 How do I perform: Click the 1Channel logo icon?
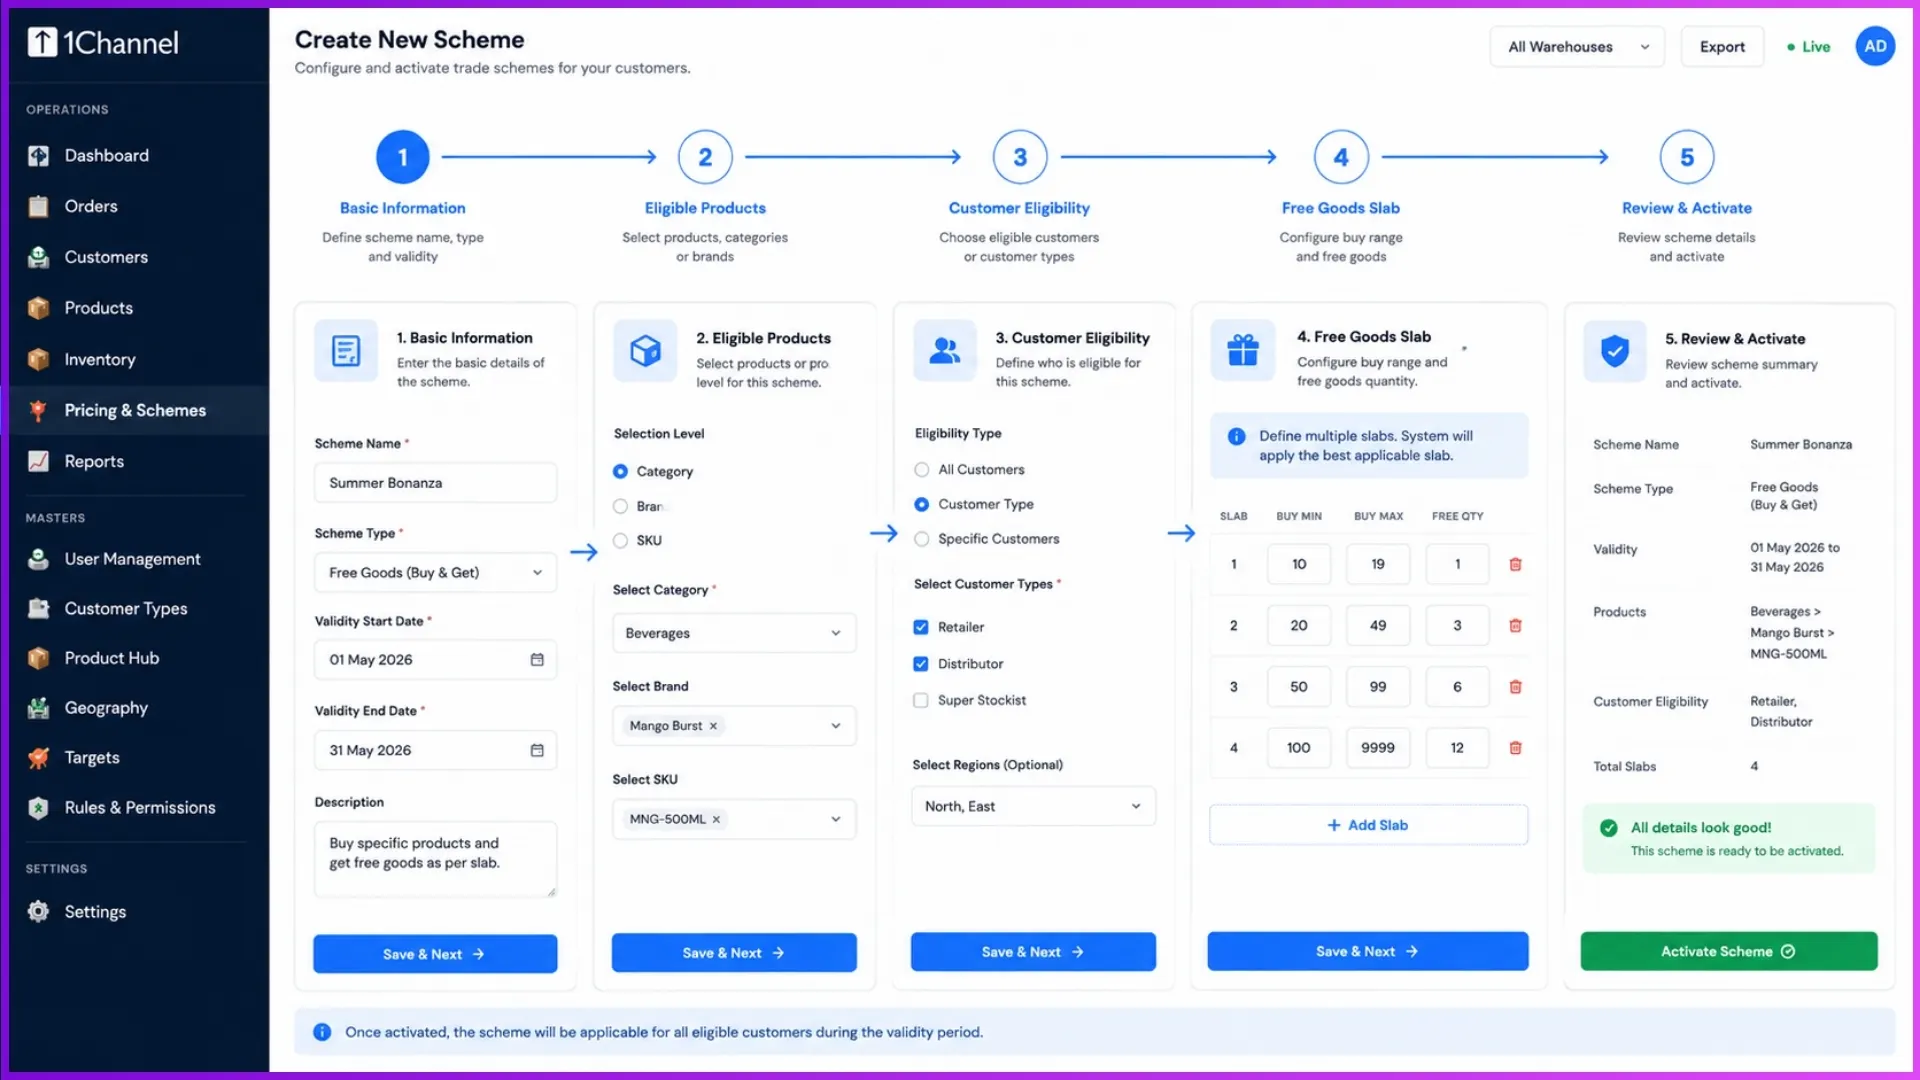pos(42,42)
